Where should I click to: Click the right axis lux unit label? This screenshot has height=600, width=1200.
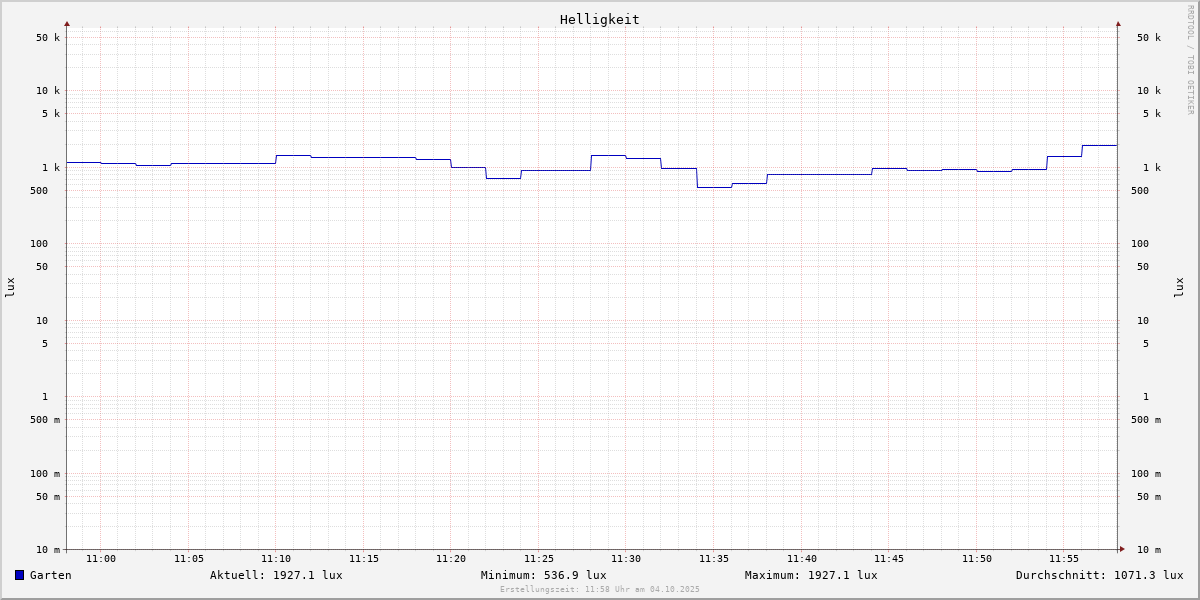click(1179, 287)
